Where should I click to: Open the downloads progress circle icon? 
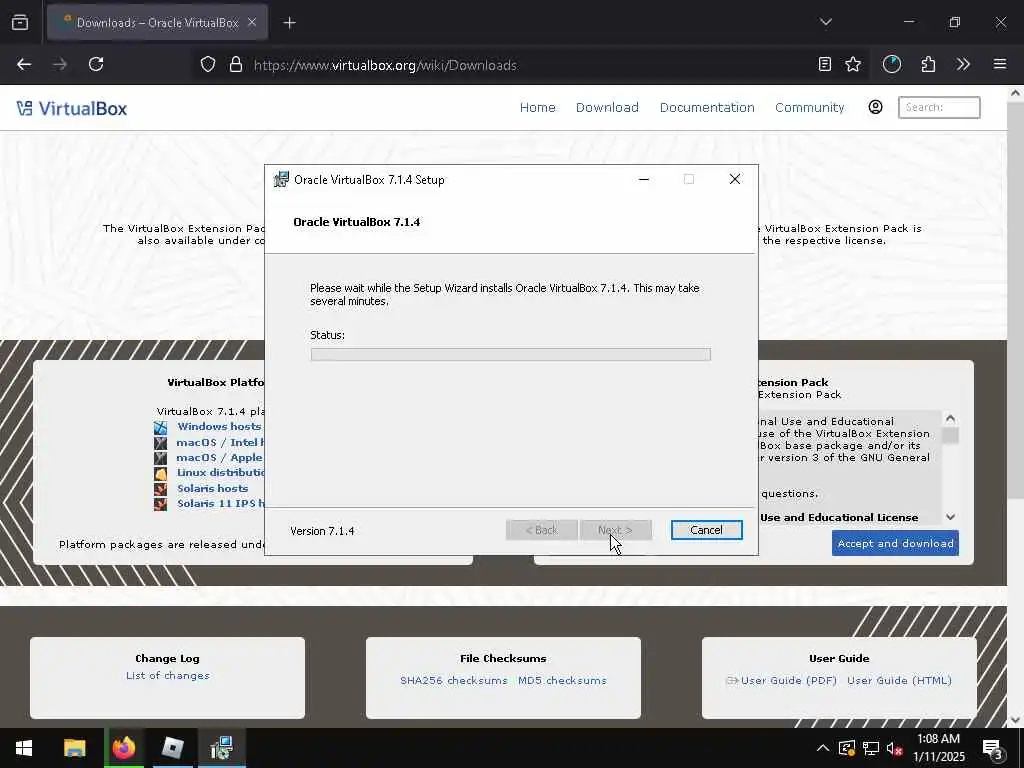(x=891, y=64)
